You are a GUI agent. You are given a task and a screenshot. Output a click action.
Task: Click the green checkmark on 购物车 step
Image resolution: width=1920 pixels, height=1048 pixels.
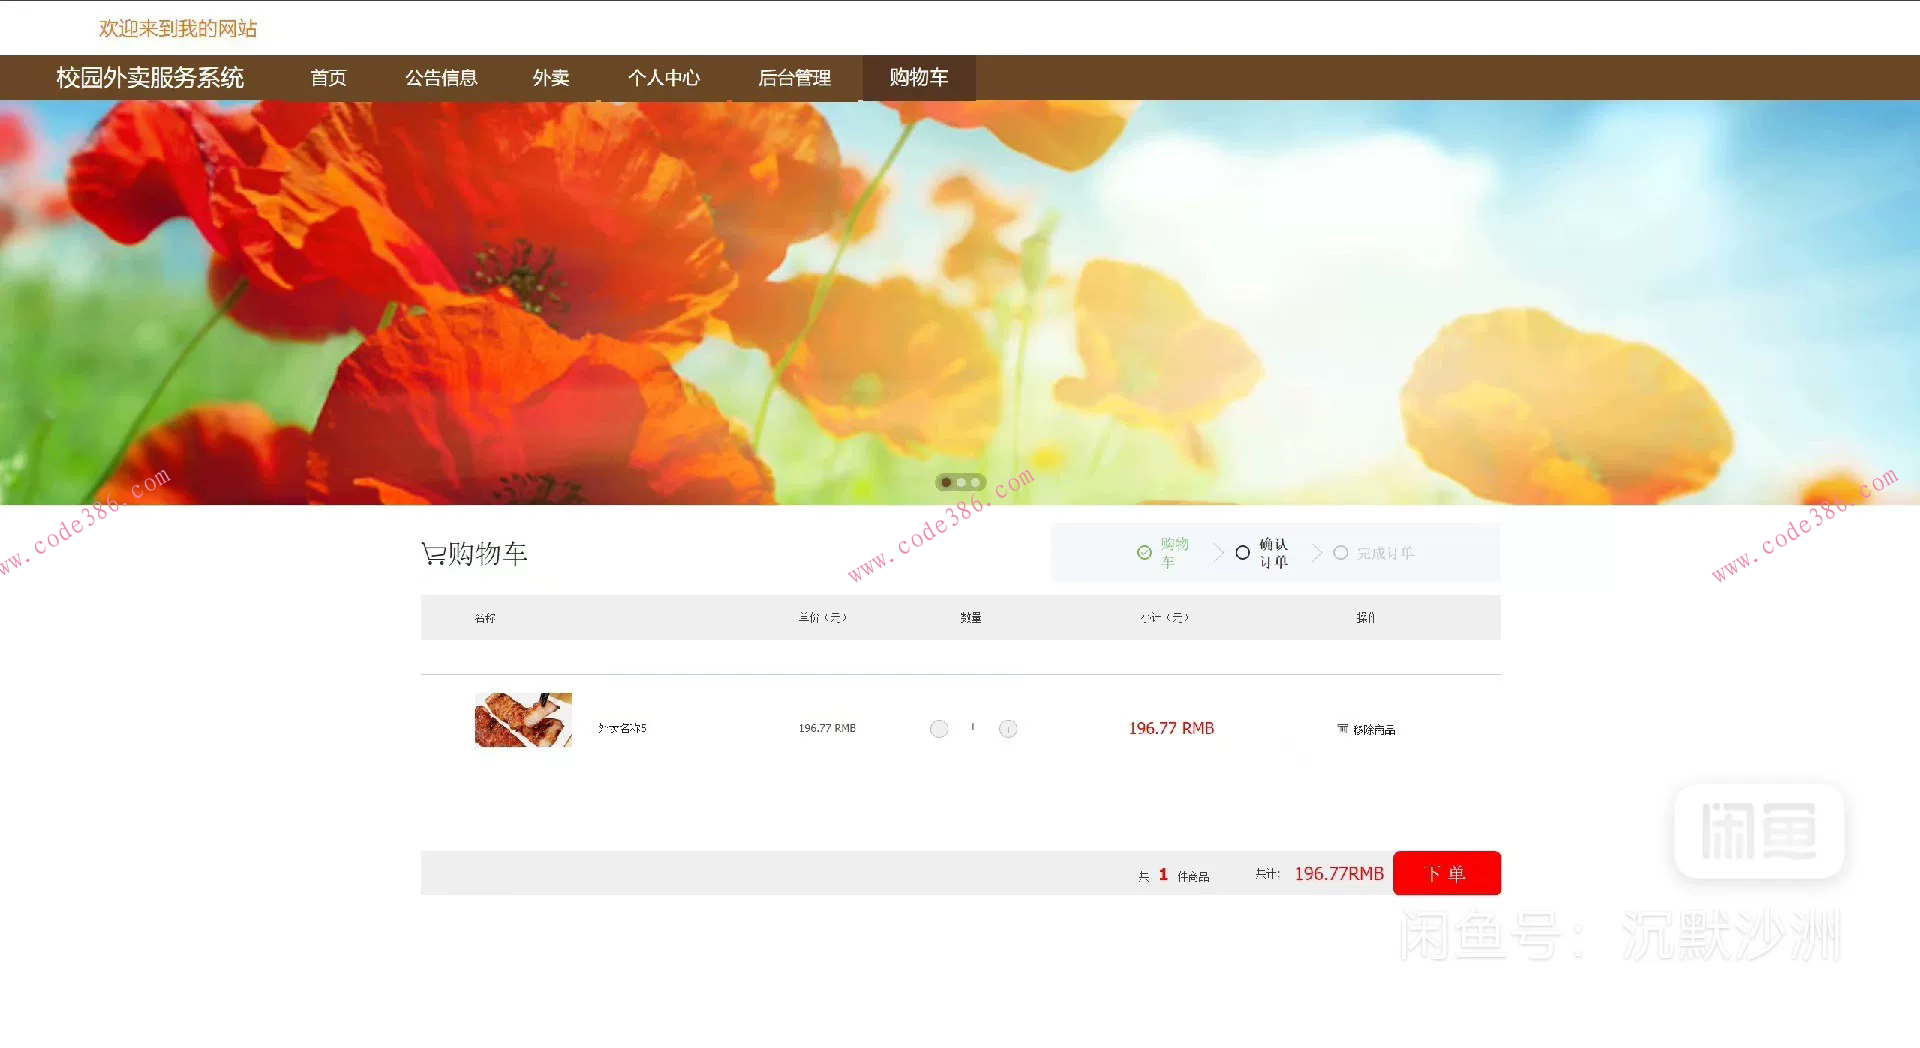tap(1143, 552)
